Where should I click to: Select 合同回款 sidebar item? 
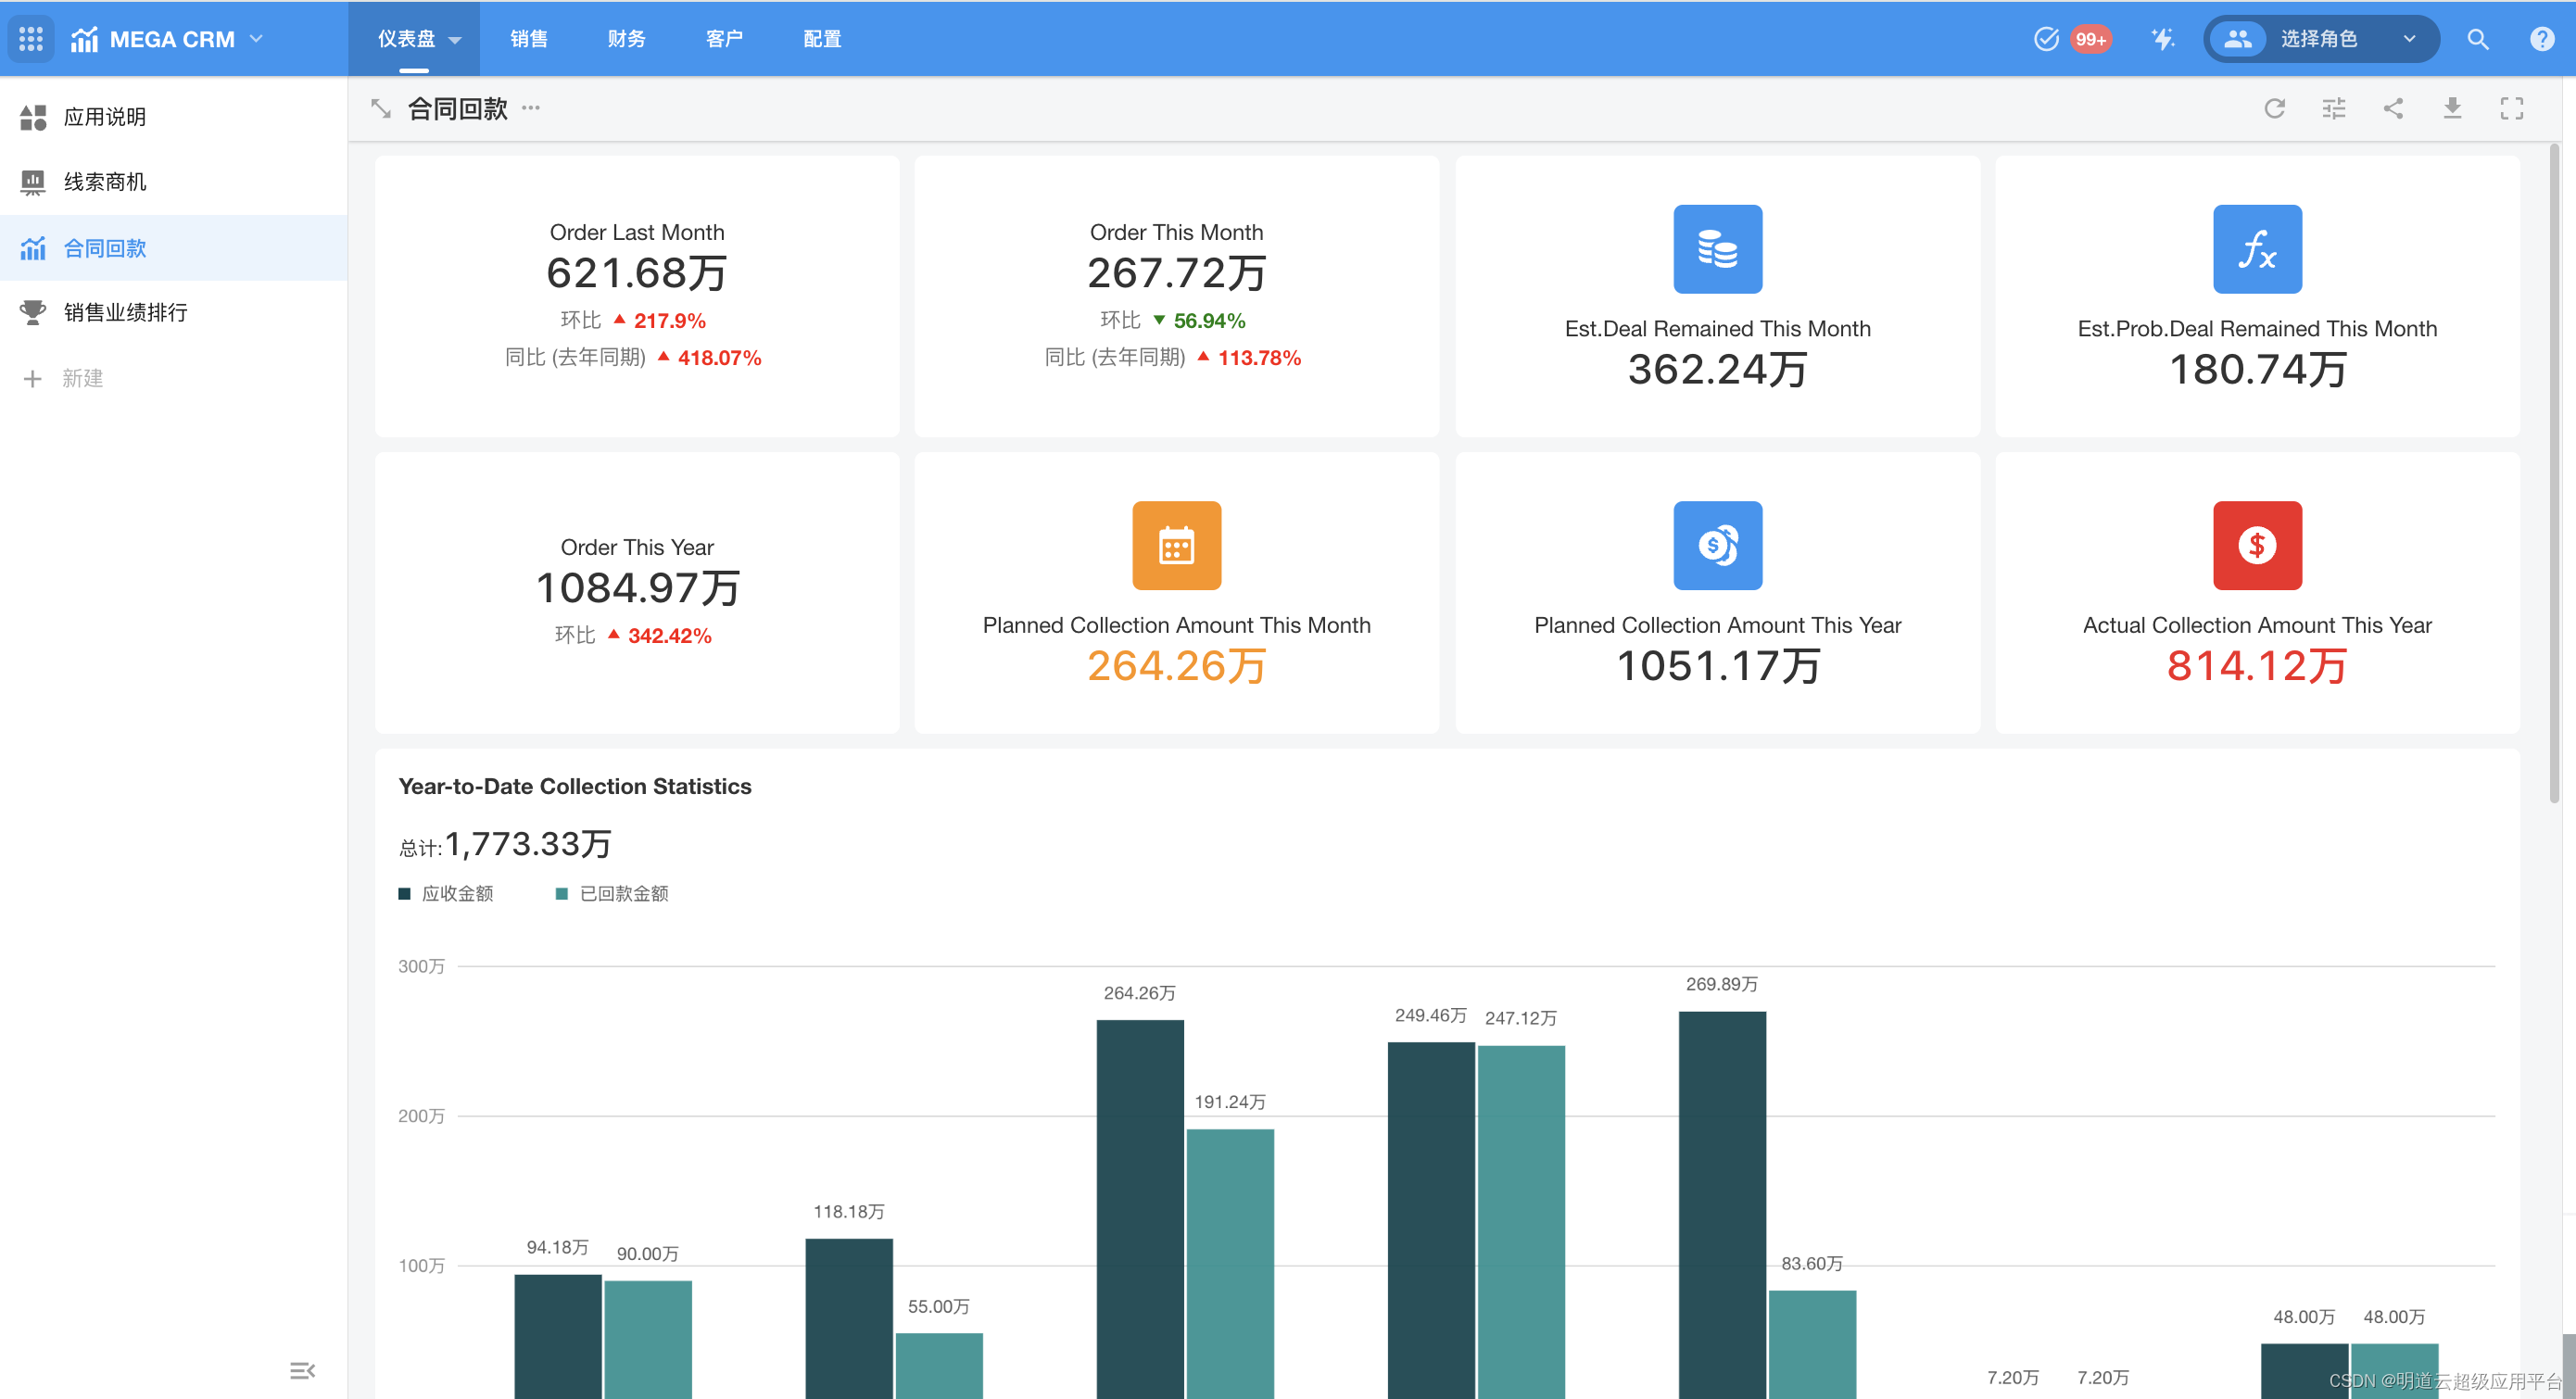click(x=174, y=248)
